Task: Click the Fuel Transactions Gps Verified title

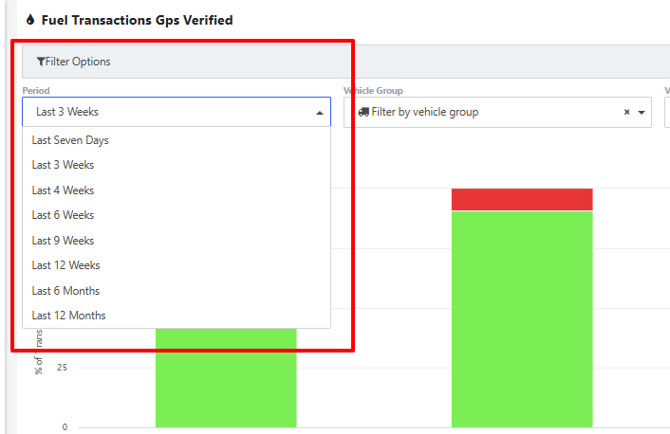Action: pyautogui.click(x=137, y=19)
